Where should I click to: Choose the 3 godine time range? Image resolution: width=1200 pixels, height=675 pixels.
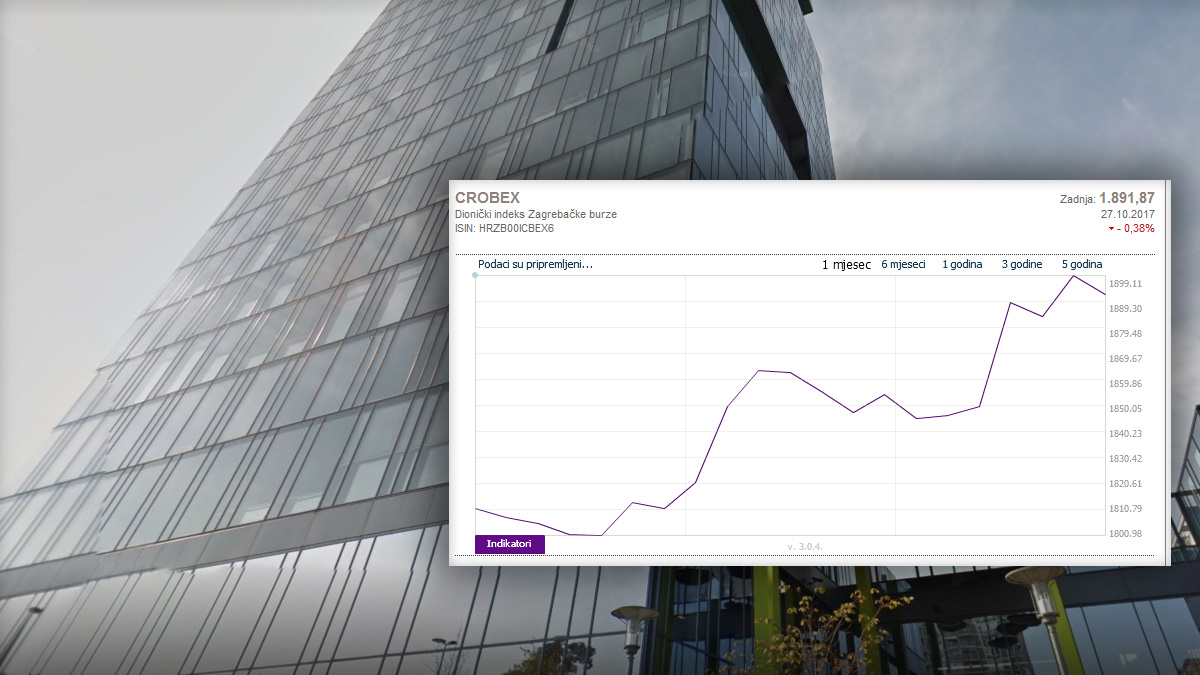[1022, 265]
